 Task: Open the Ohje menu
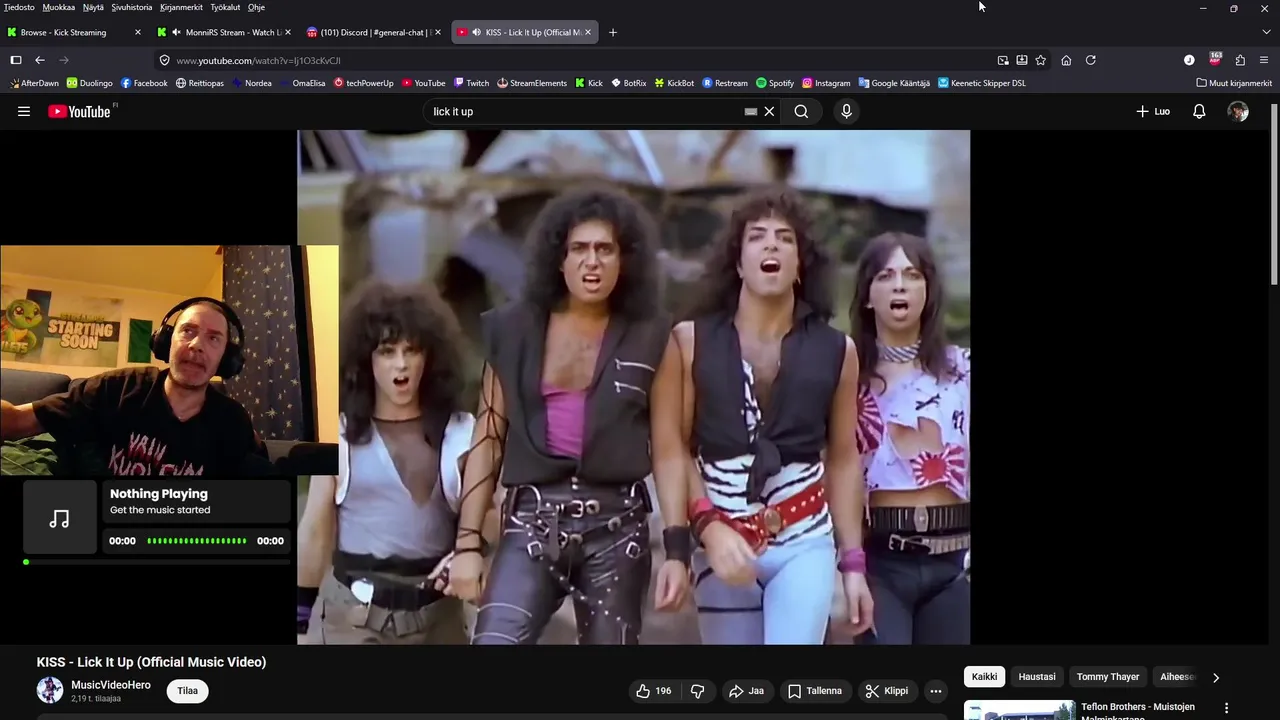pos(256,7)
